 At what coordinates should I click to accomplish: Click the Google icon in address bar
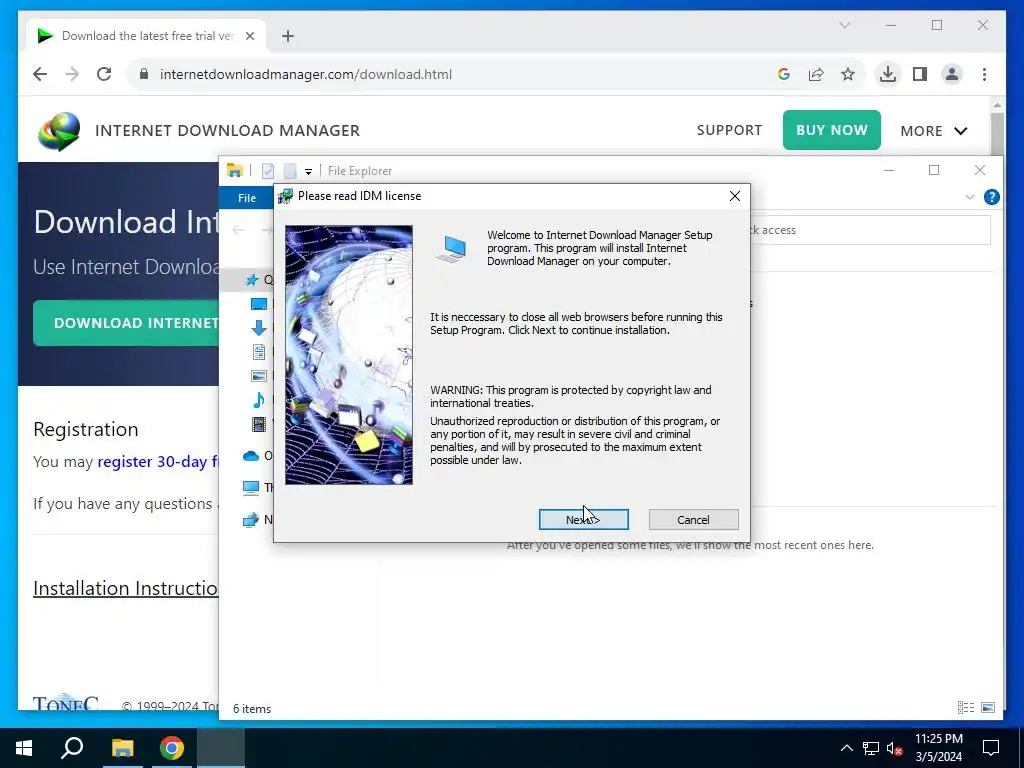point(784,74)
